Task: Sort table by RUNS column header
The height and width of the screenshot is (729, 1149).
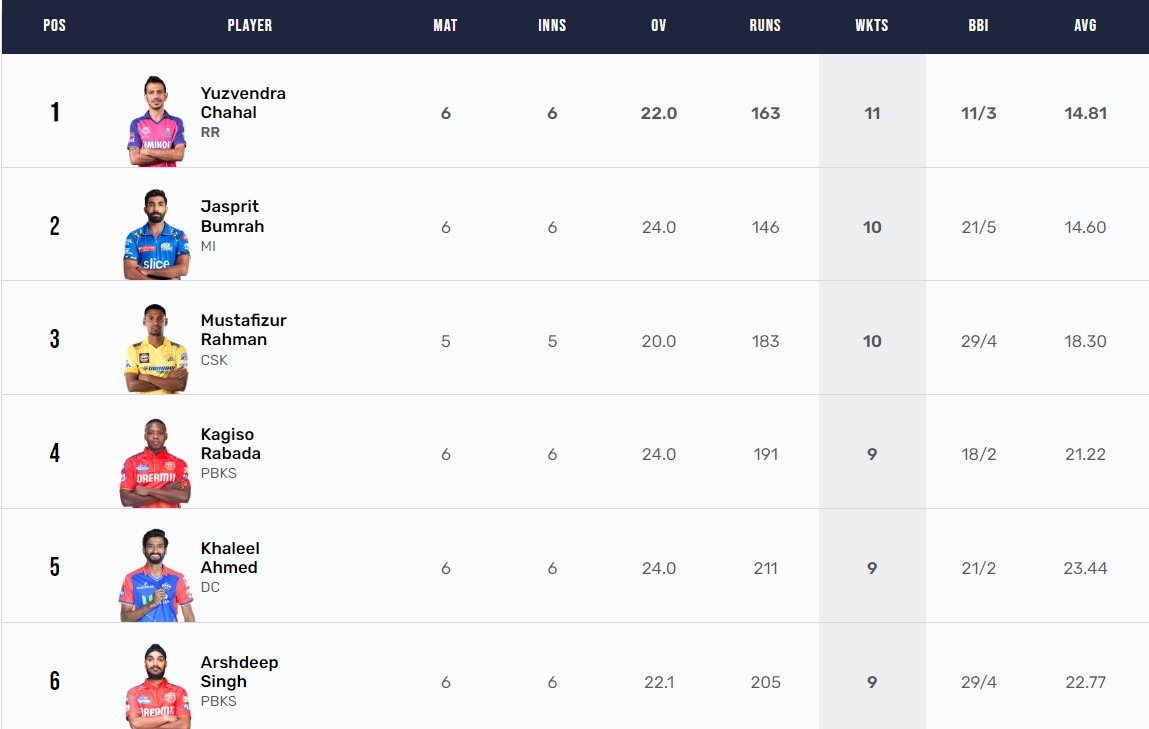Action: tap(765, 26)
